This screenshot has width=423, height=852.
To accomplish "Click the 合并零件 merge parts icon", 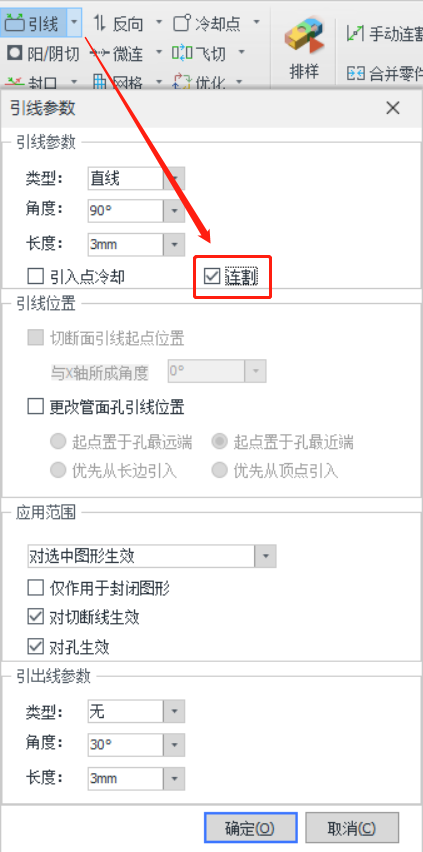I will 356,73.
